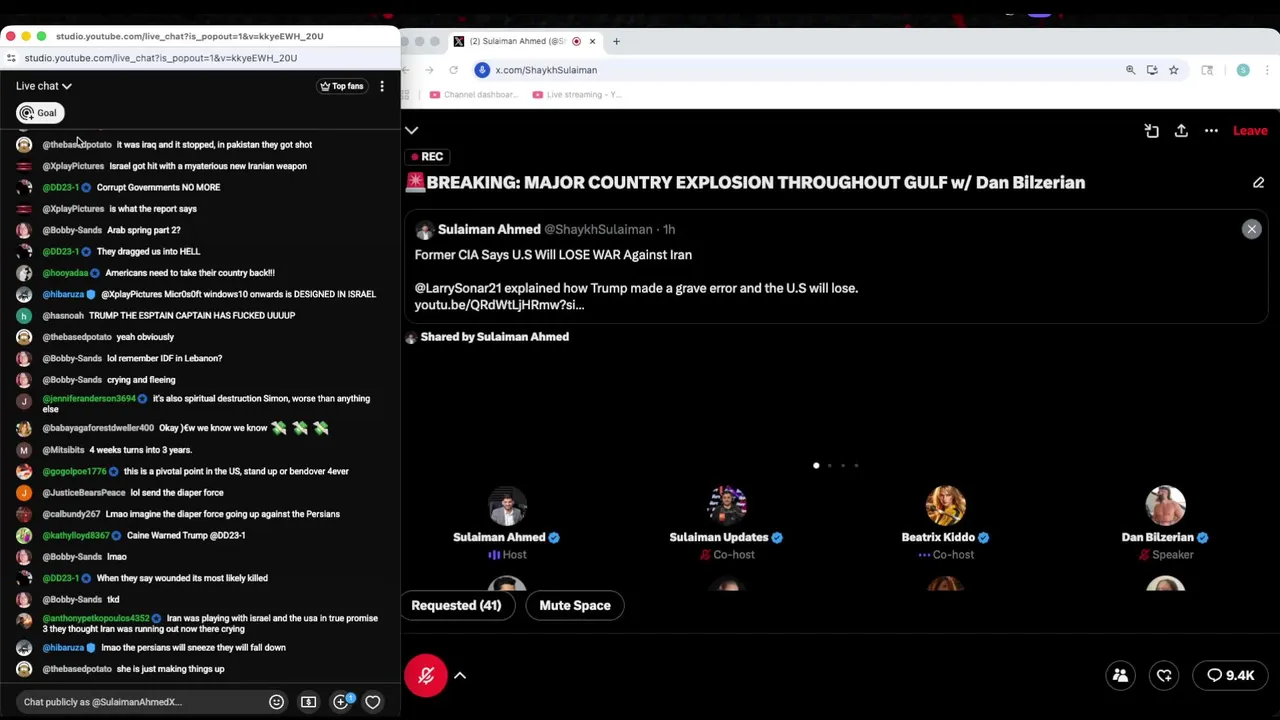Click 'Shared by Sulaiman Ahmed' label
1280x720 pixels.
click(494, 337)
